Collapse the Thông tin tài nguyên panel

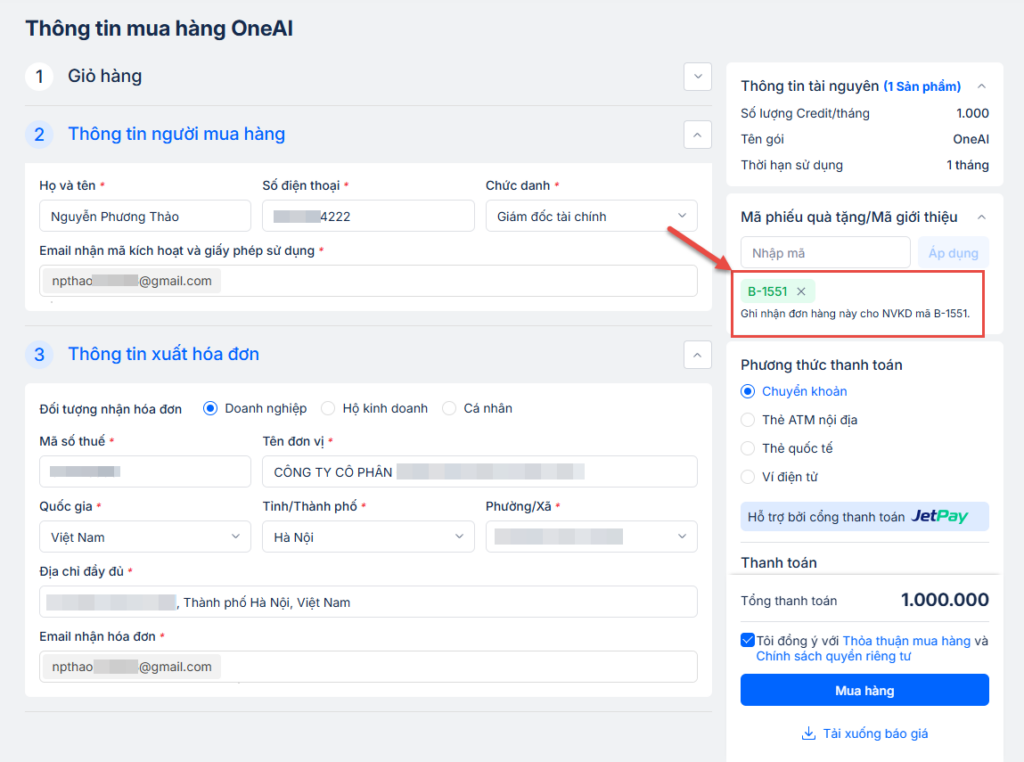981,87
